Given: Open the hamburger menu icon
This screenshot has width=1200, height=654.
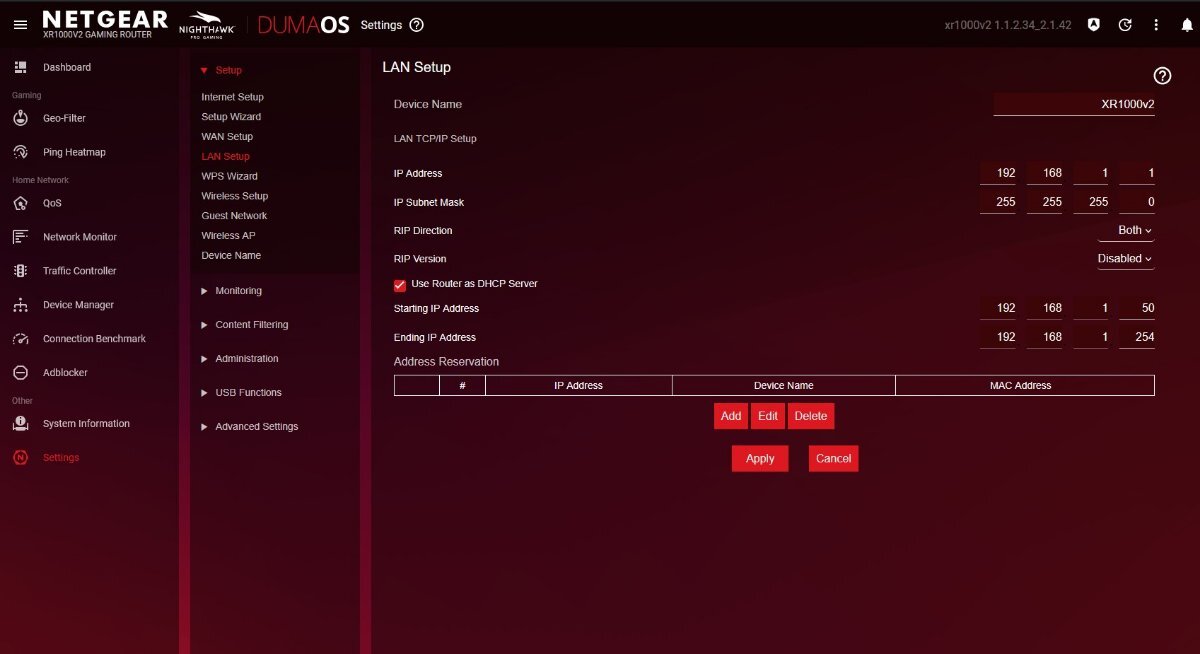Looking at the screenshot, I should coord(20,24).
